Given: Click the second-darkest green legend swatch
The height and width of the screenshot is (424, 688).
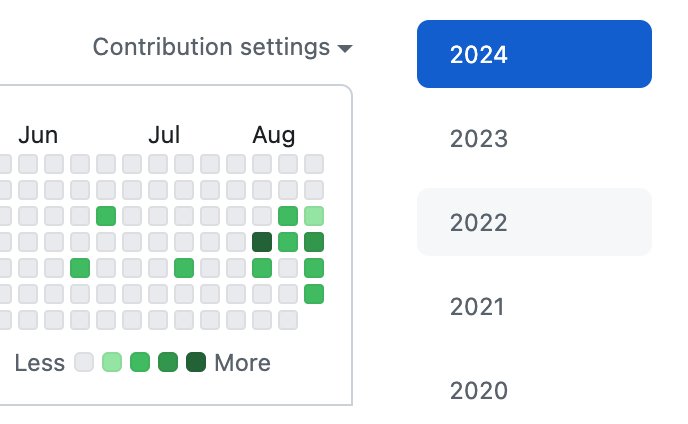Looking at the screenshot, I should click(168, 362).
